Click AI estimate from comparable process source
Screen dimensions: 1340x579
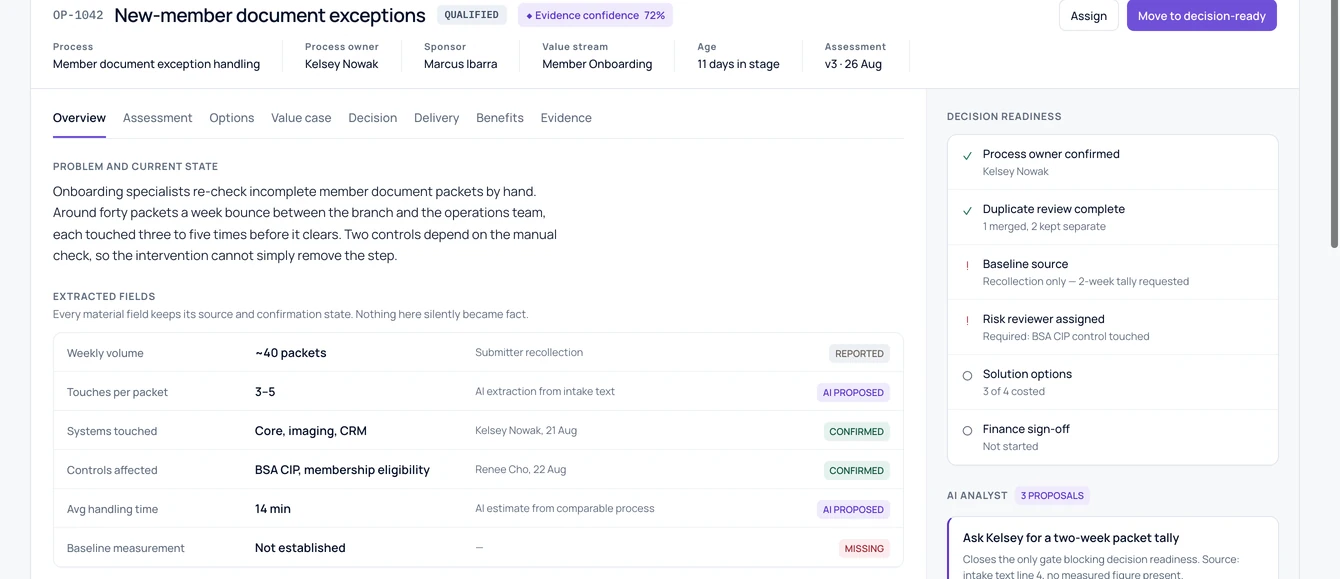pyautogui.click(x=565, y=508)
